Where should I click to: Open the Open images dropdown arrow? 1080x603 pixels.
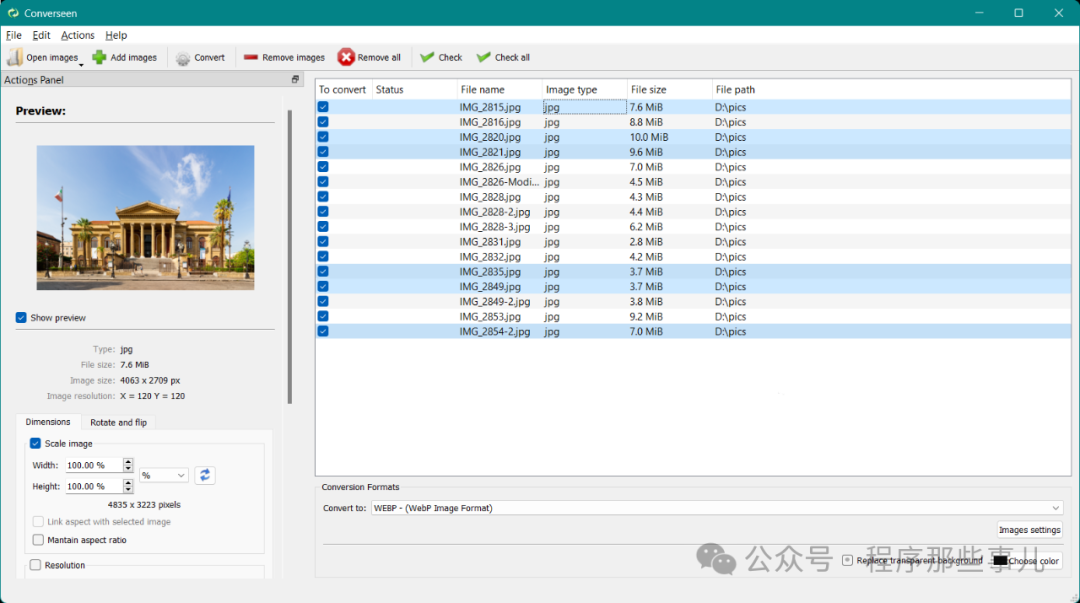pyautogui.click(x=81, y=65)
